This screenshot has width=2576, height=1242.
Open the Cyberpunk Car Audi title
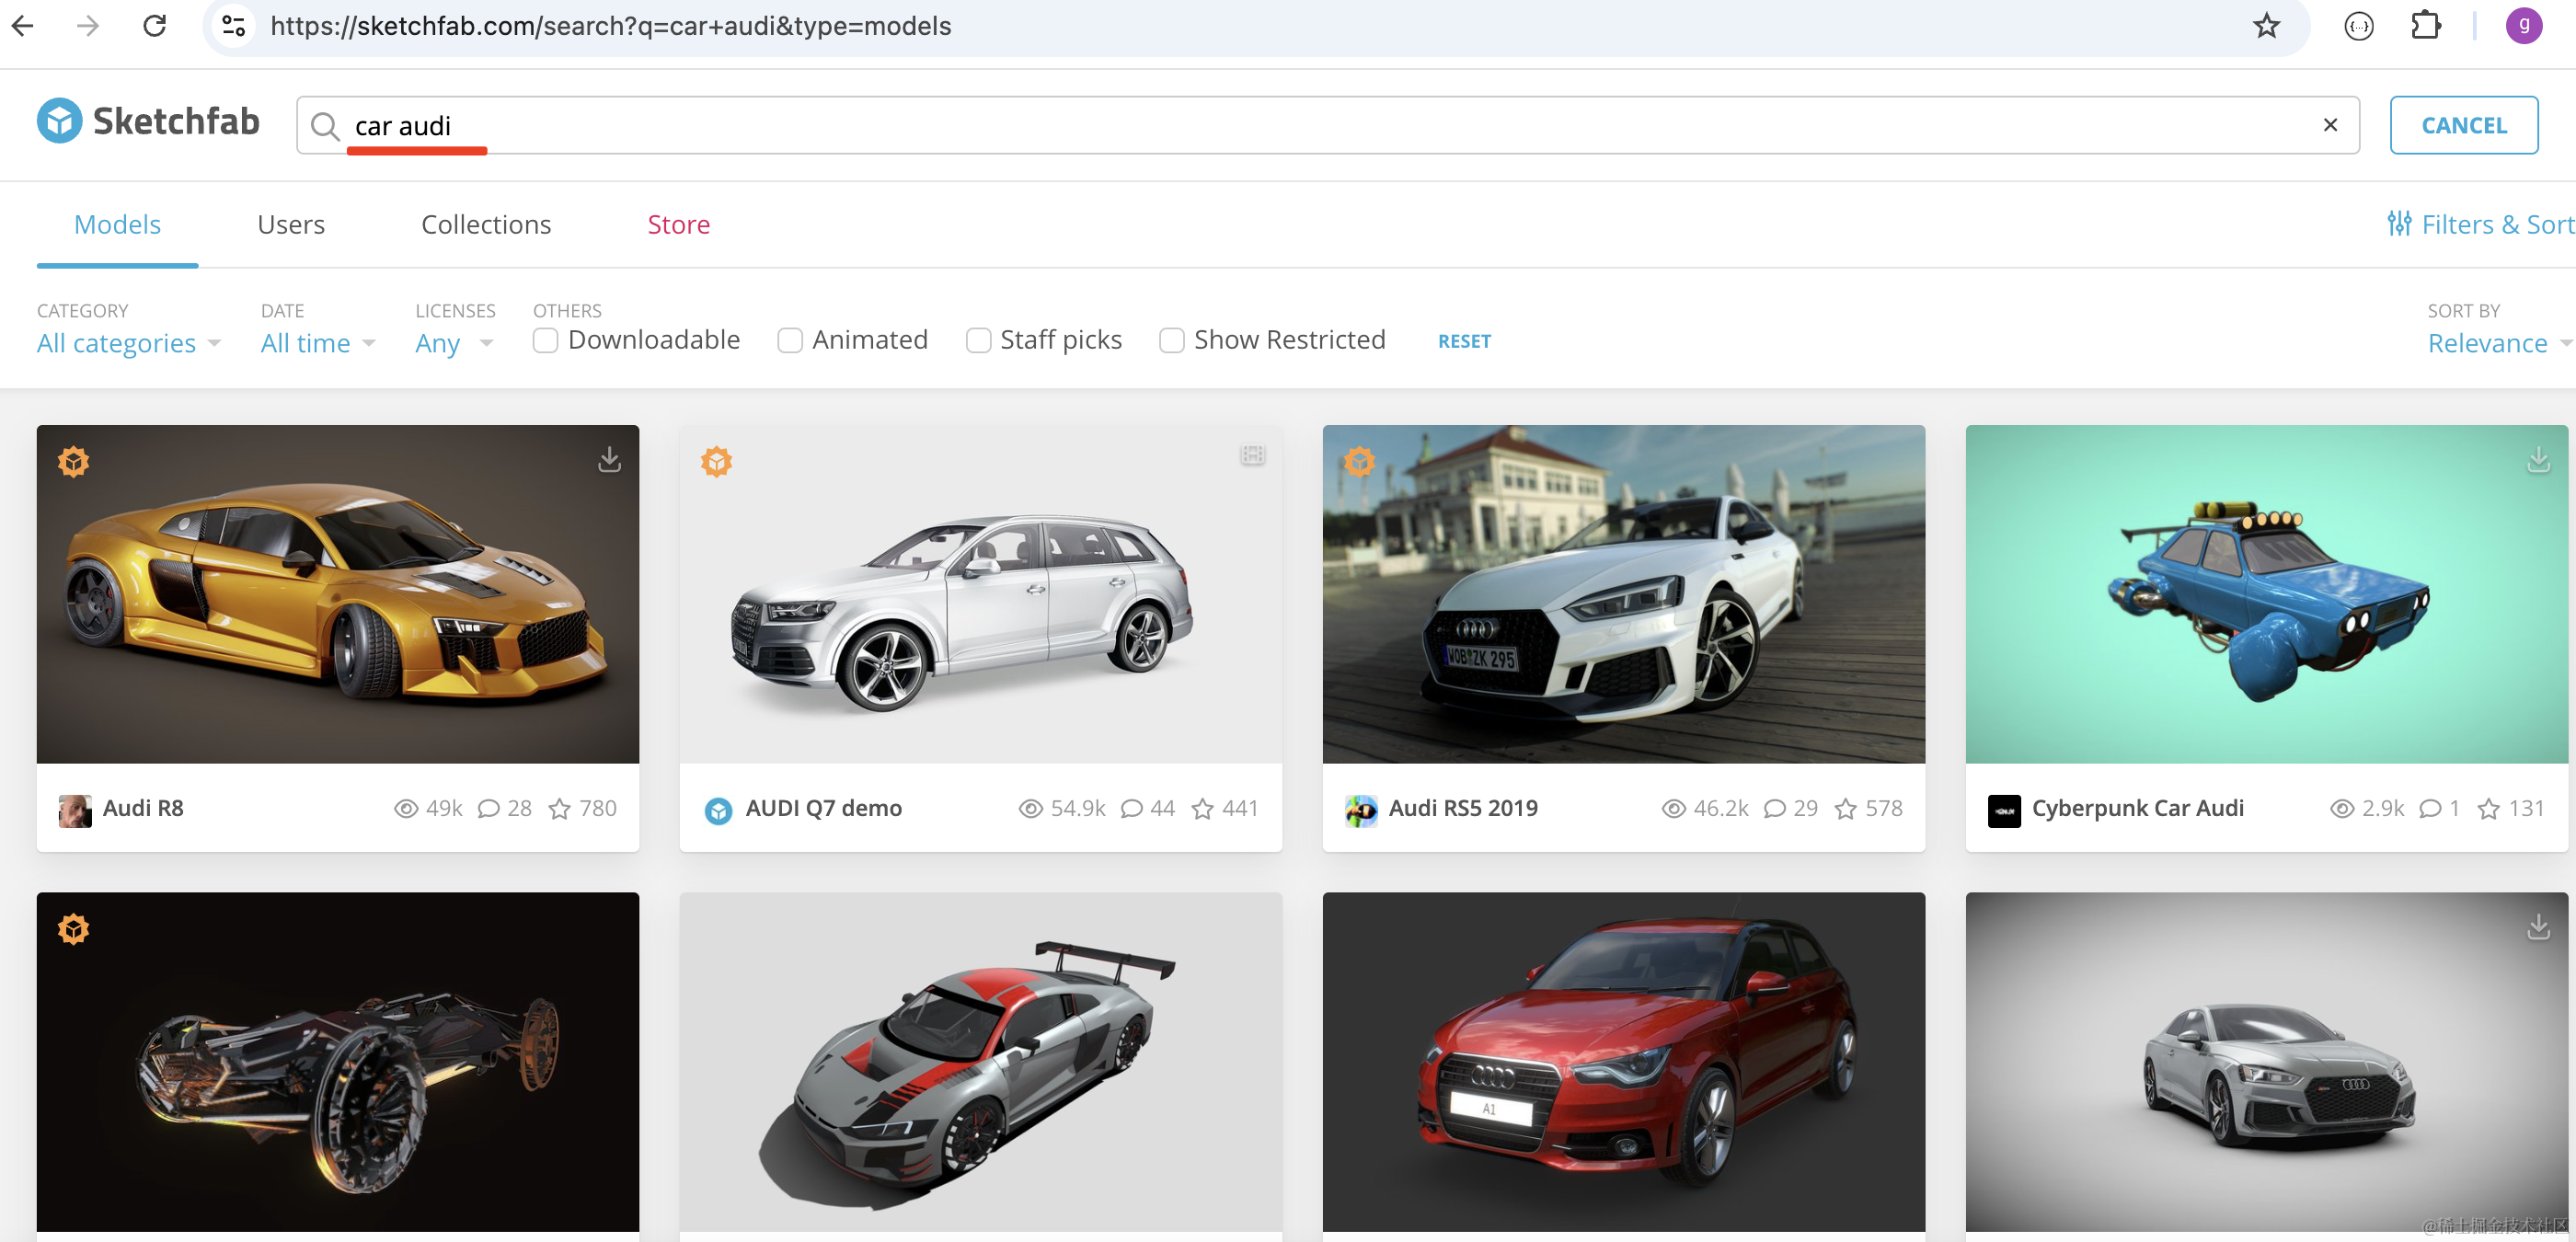pos(2138,808)
